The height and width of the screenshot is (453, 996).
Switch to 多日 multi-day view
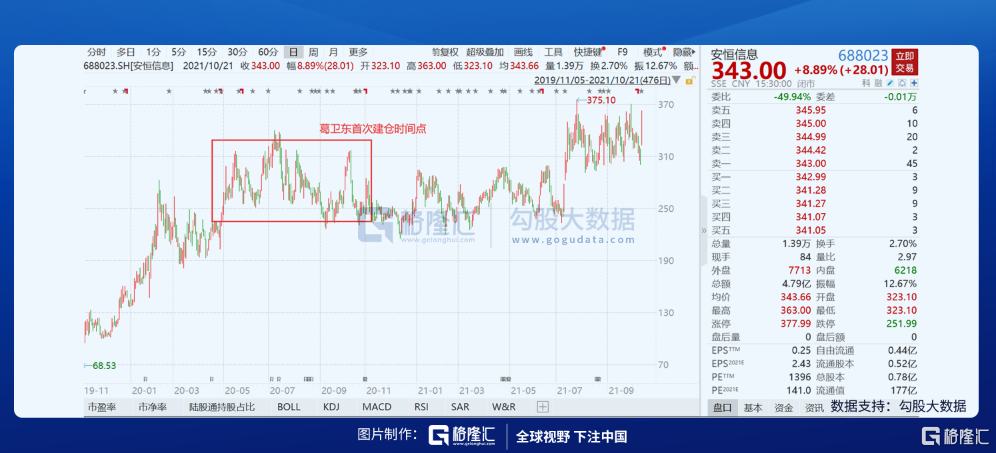tap(125, 52)
